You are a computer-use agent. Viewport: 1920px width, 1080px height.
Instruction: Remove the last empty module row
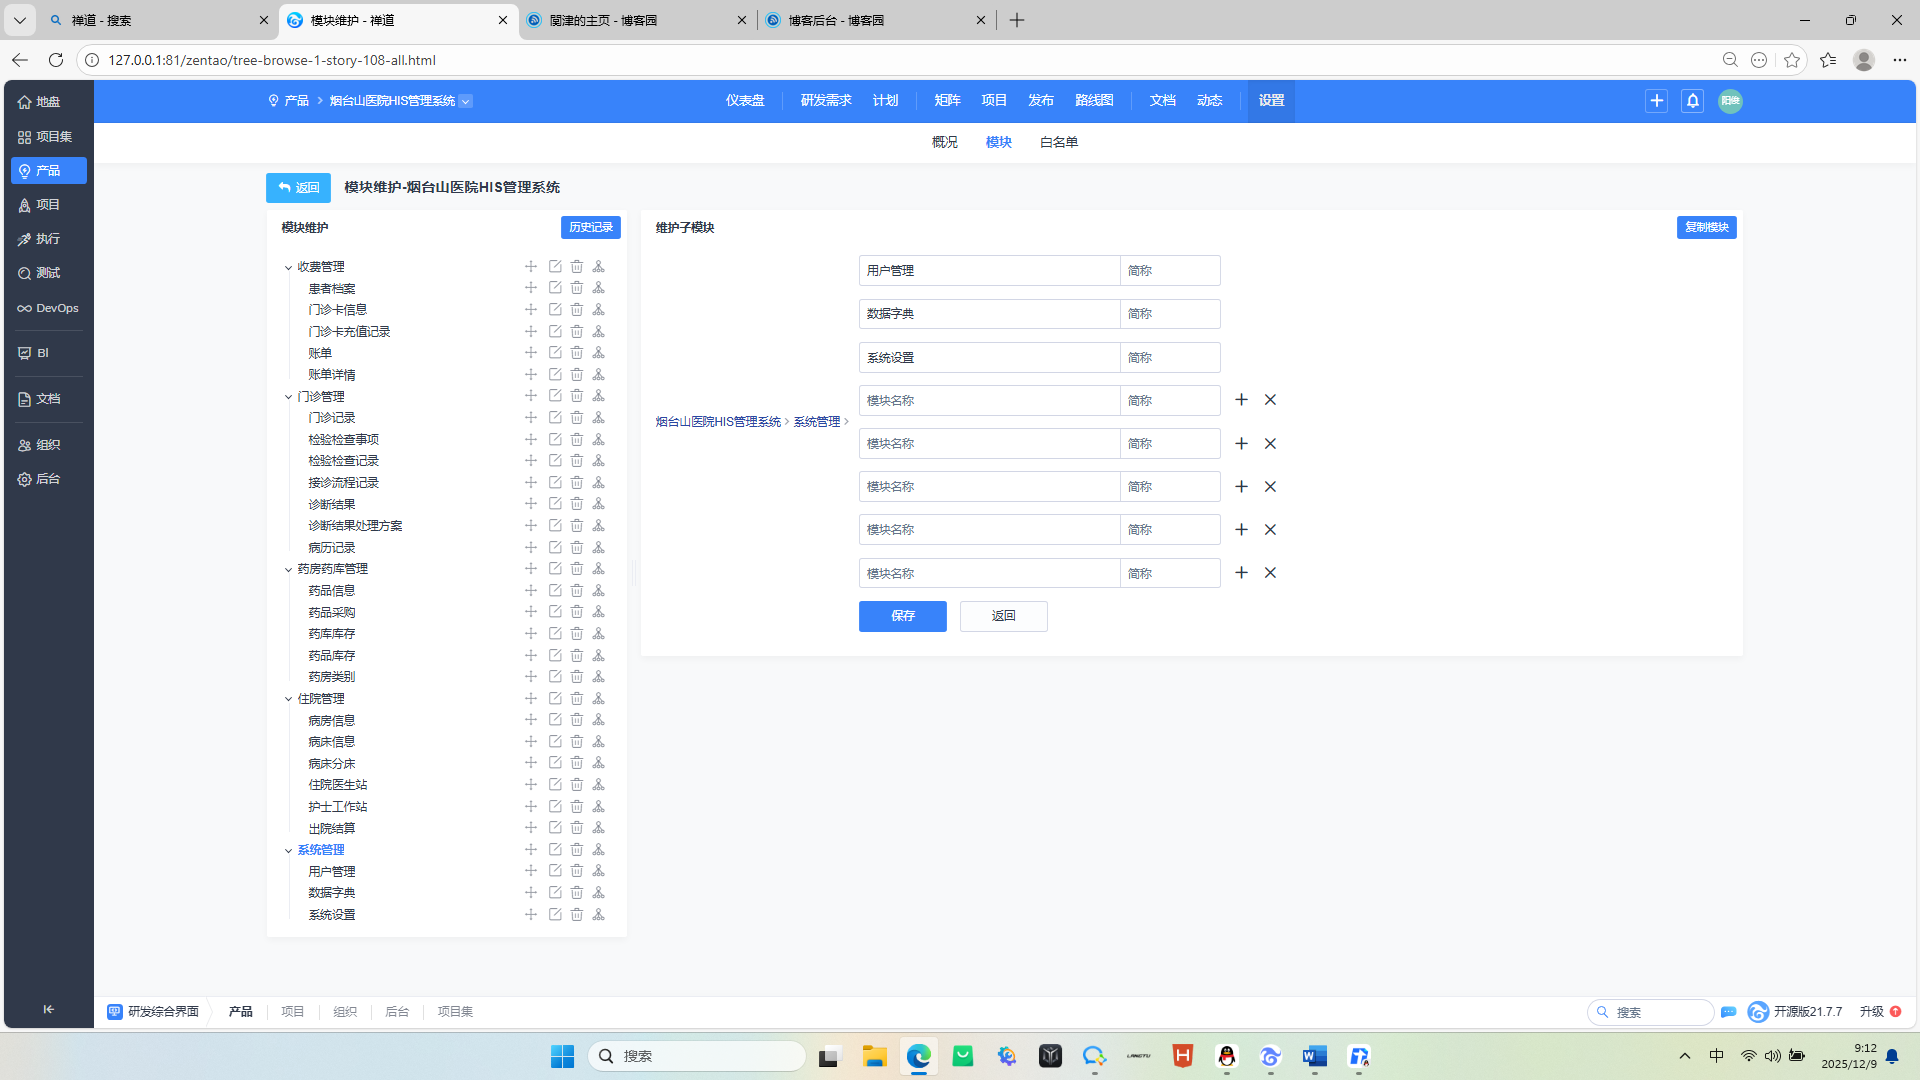(x=1270, y=573)
